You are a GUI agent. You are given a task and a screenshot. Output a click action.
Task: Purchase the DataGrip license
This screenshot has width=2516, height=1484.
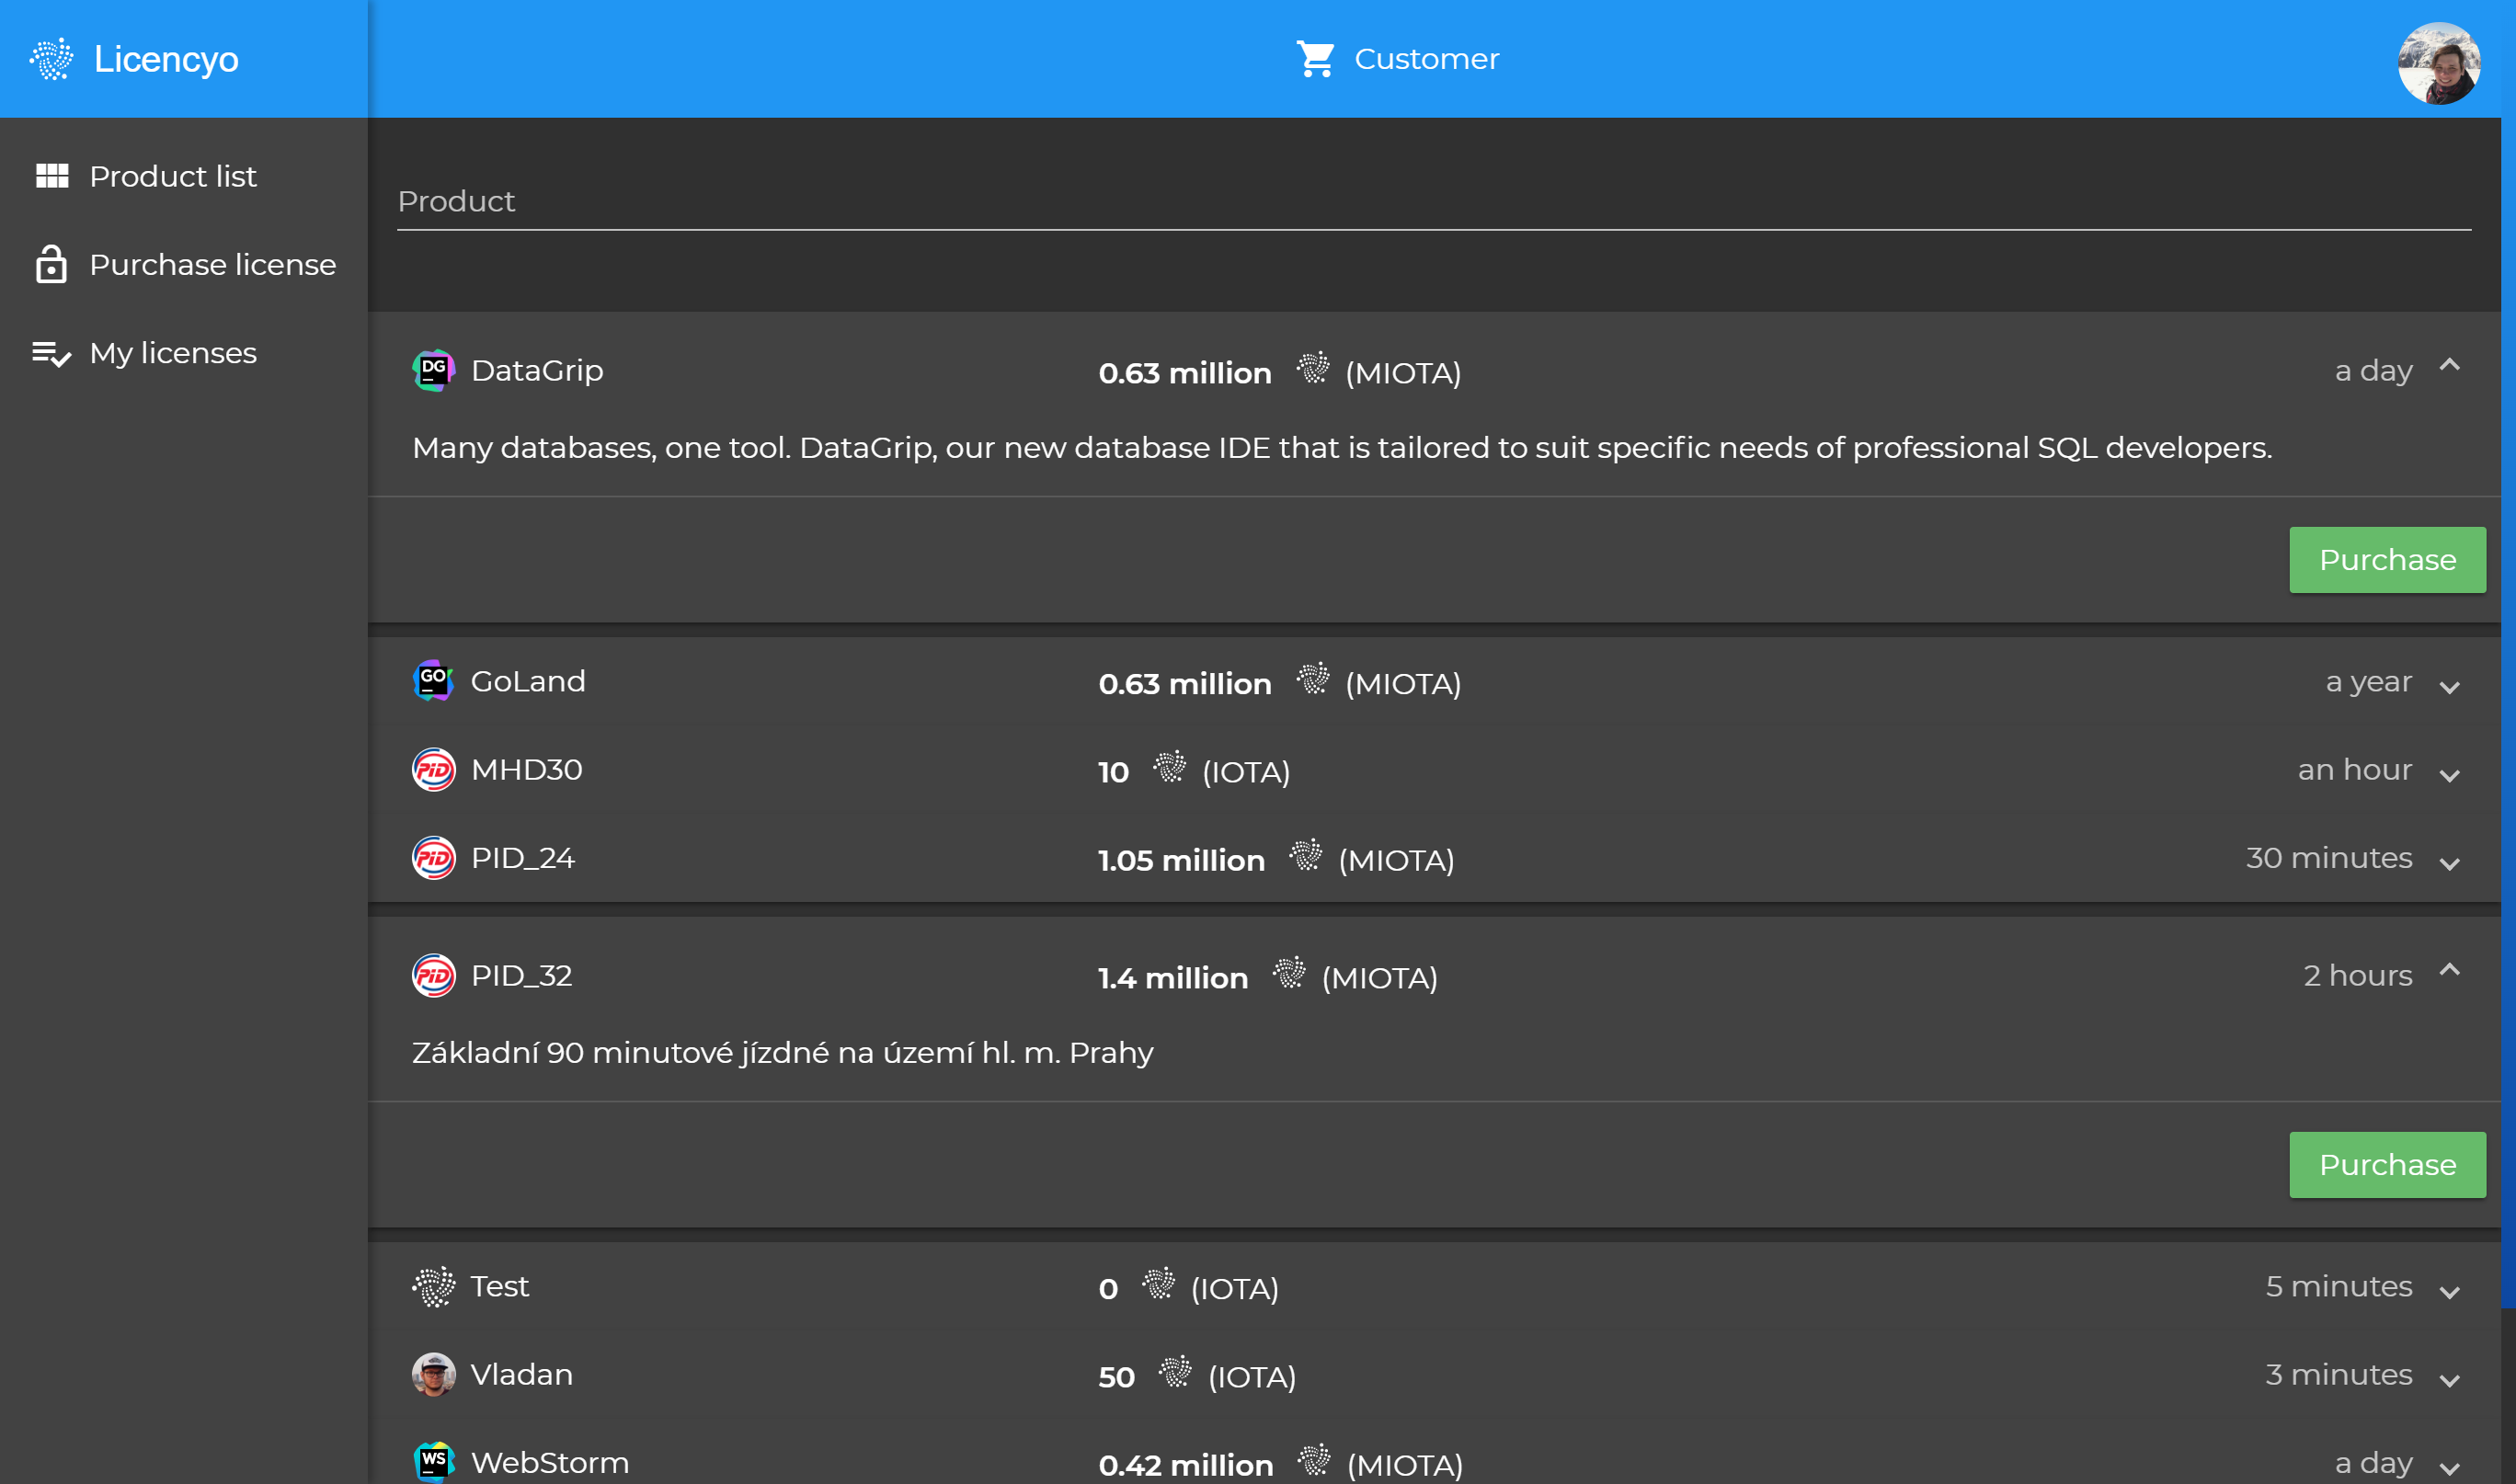point(2386,560)
